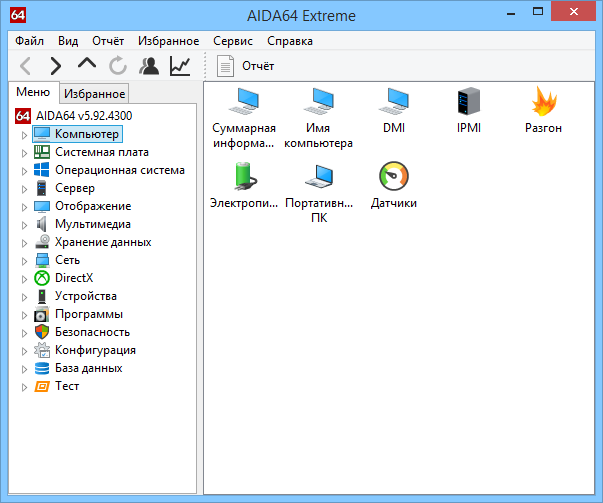
Task: Click the user profile toolbar icon
Action: tap(149, 66)
